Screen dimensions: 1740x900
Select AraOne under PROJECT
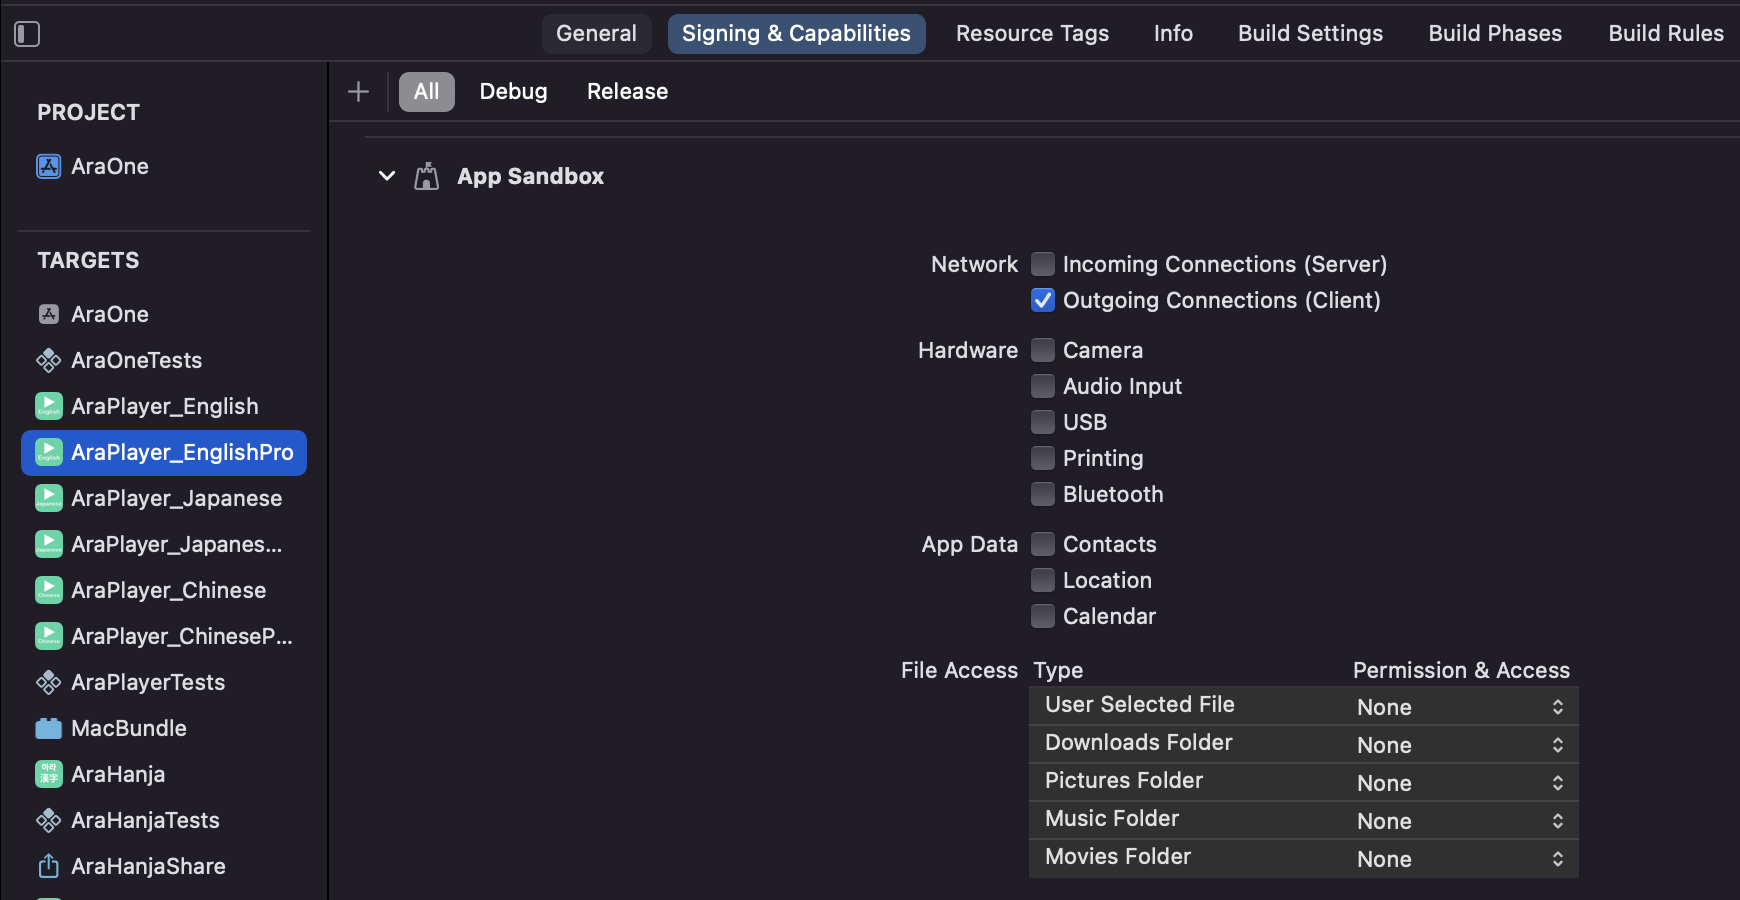click(x=110, y=167)
